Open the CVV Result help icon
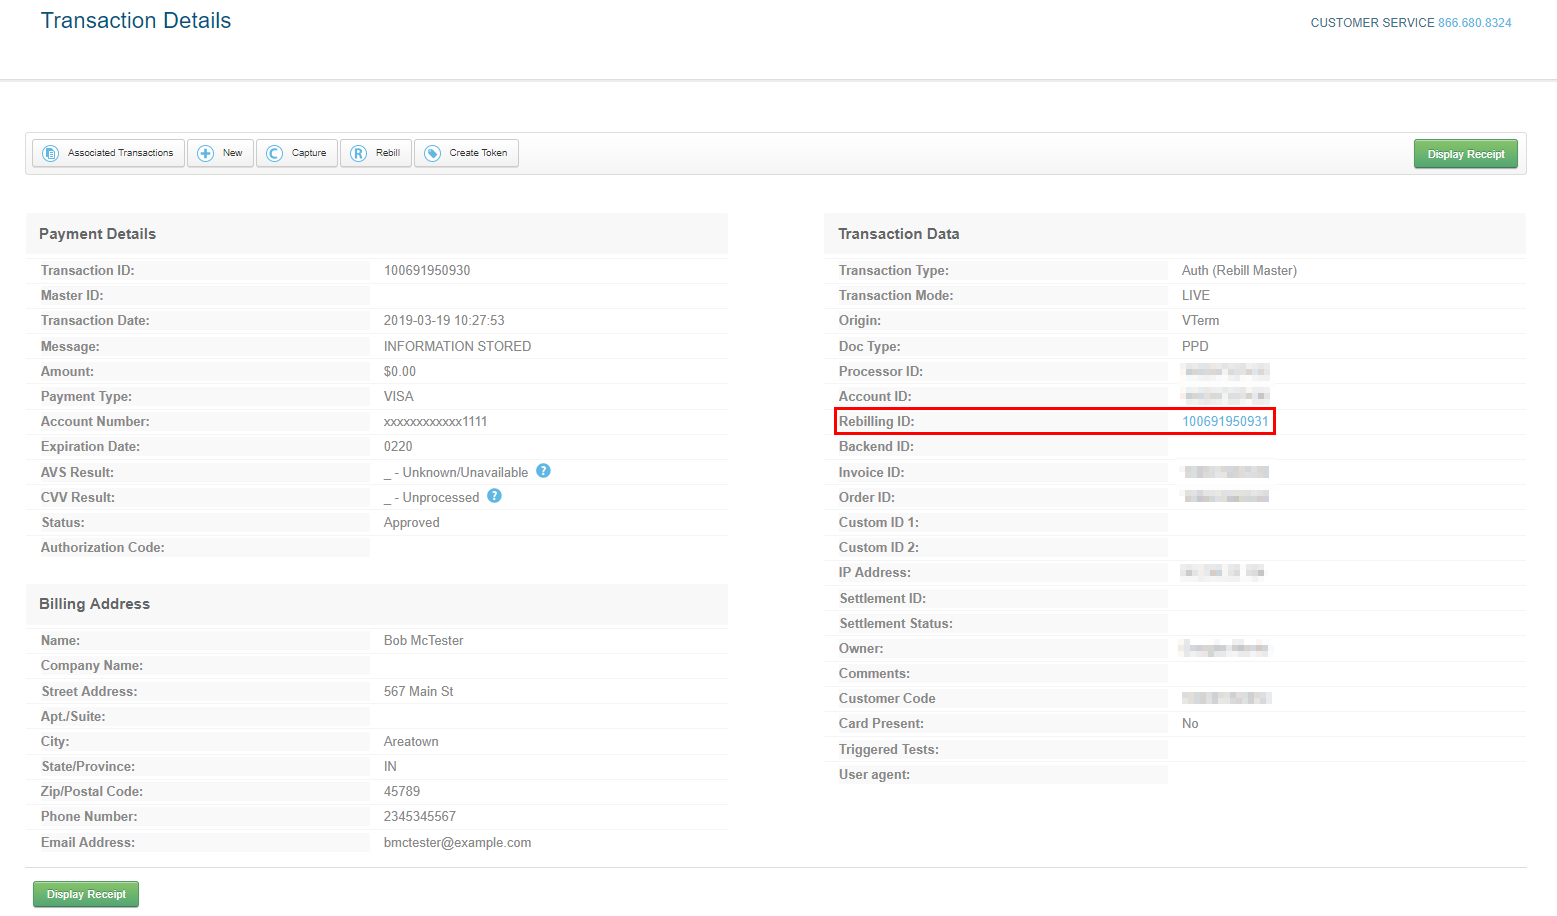The height and width of the screenshot is (916, 1557). click(494, 496)
